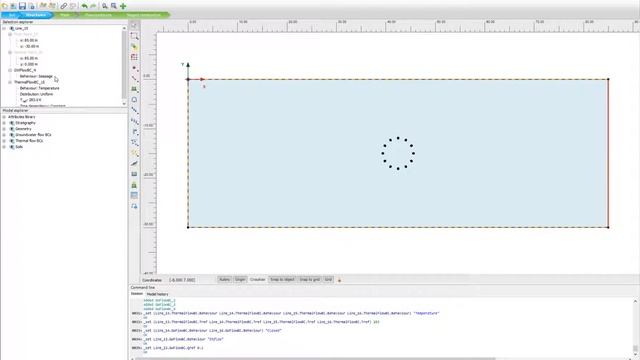The width and height of the screenshot is (640, 360).
Task: Click the Behaviour: Seepage property row
Action: pyautogui.click(x=36, y=76)
